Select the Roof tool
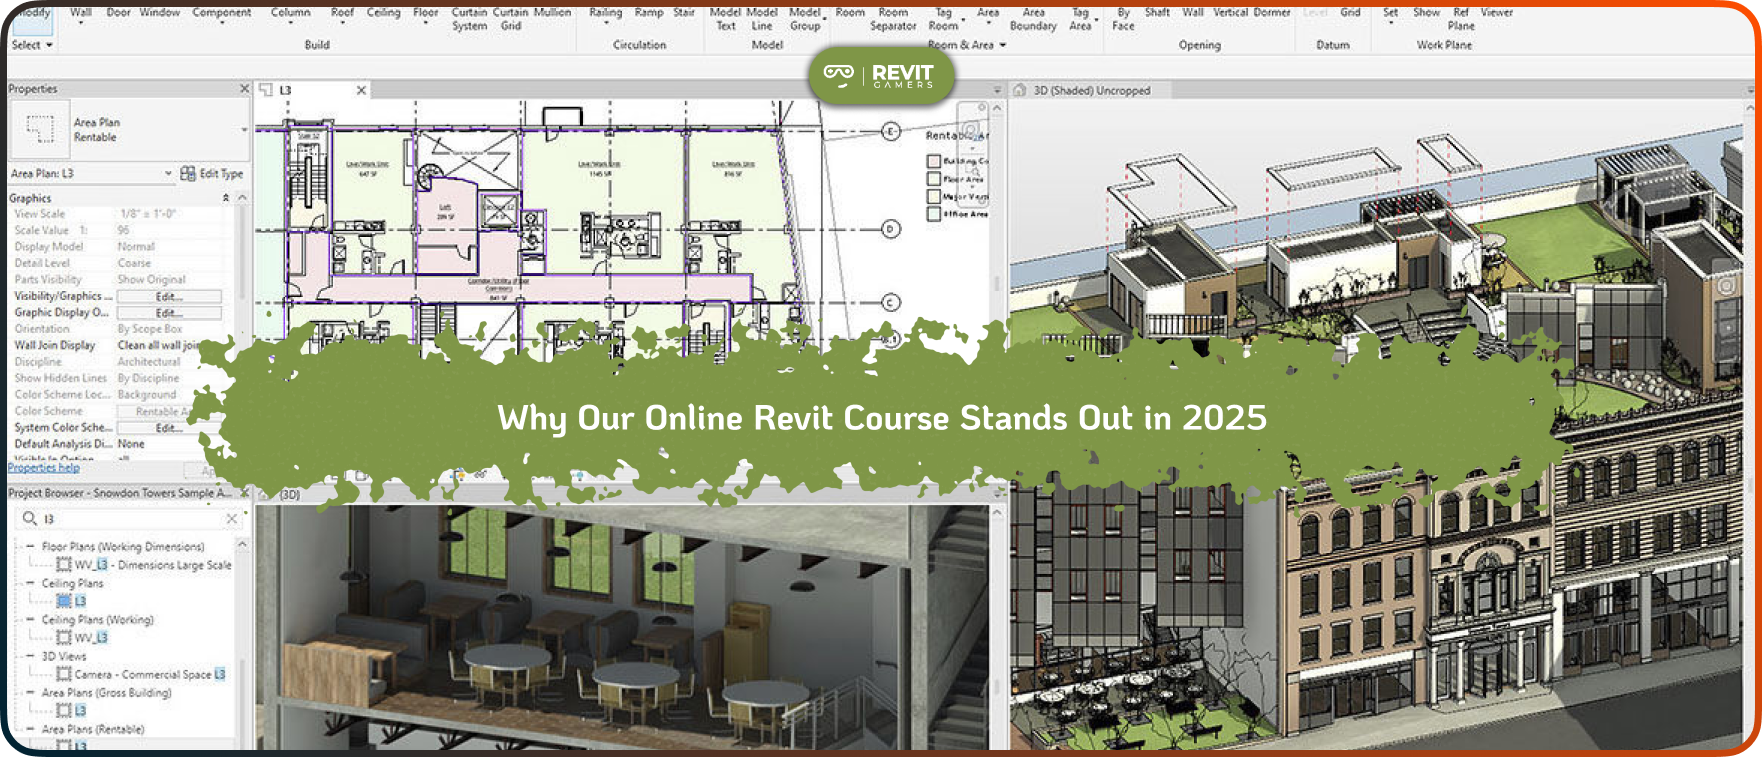The image size is (1763, 758). point(342,13)
